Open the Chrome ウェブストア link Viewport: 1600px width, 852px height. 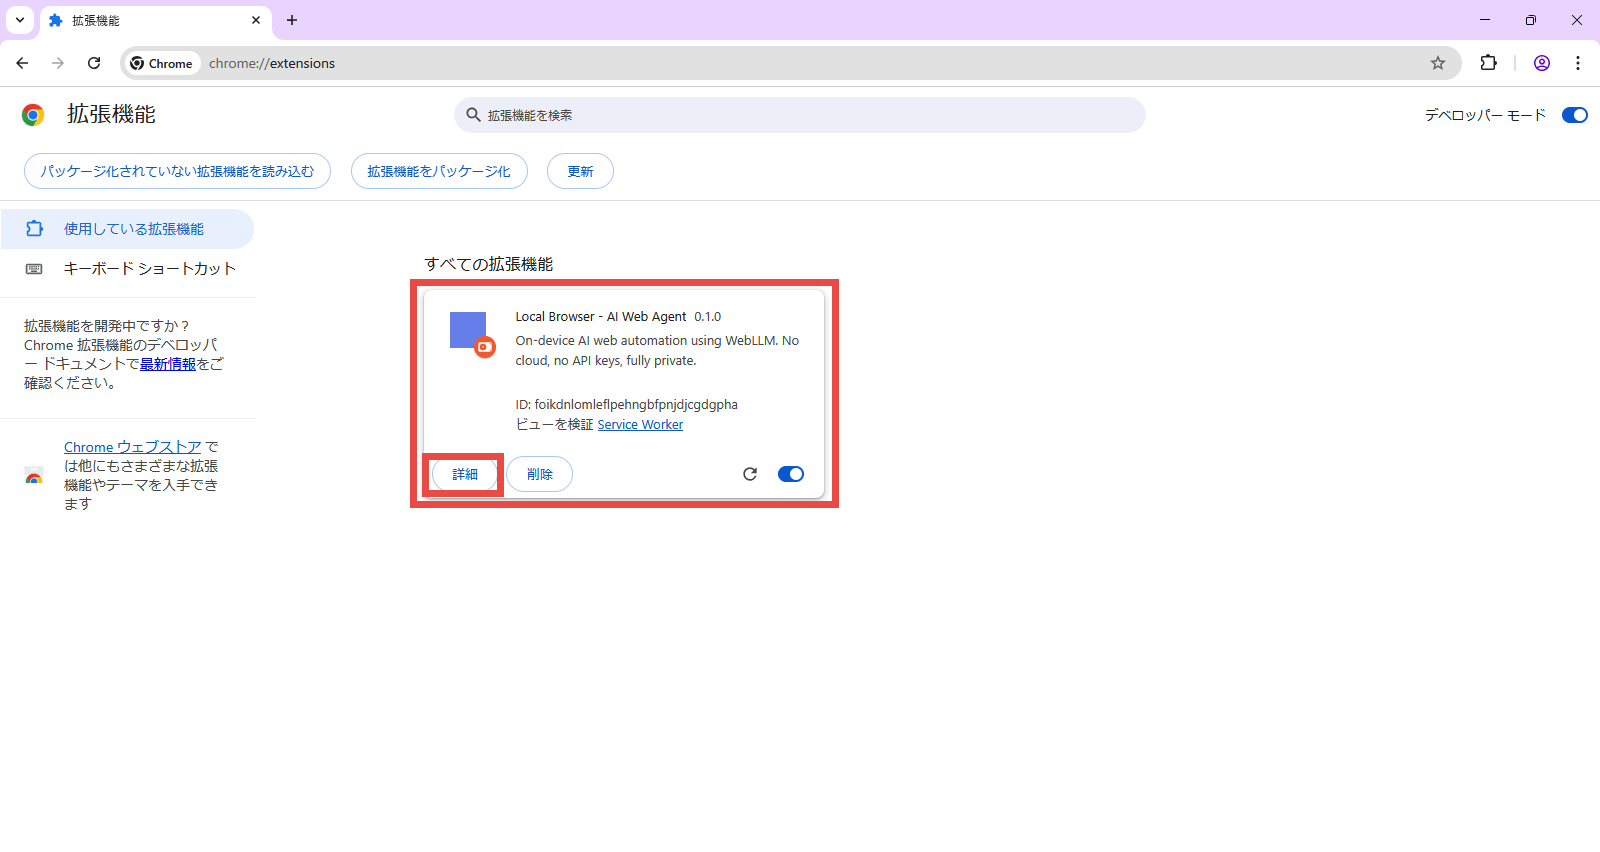pyautogui.click(x=132, y=447)
